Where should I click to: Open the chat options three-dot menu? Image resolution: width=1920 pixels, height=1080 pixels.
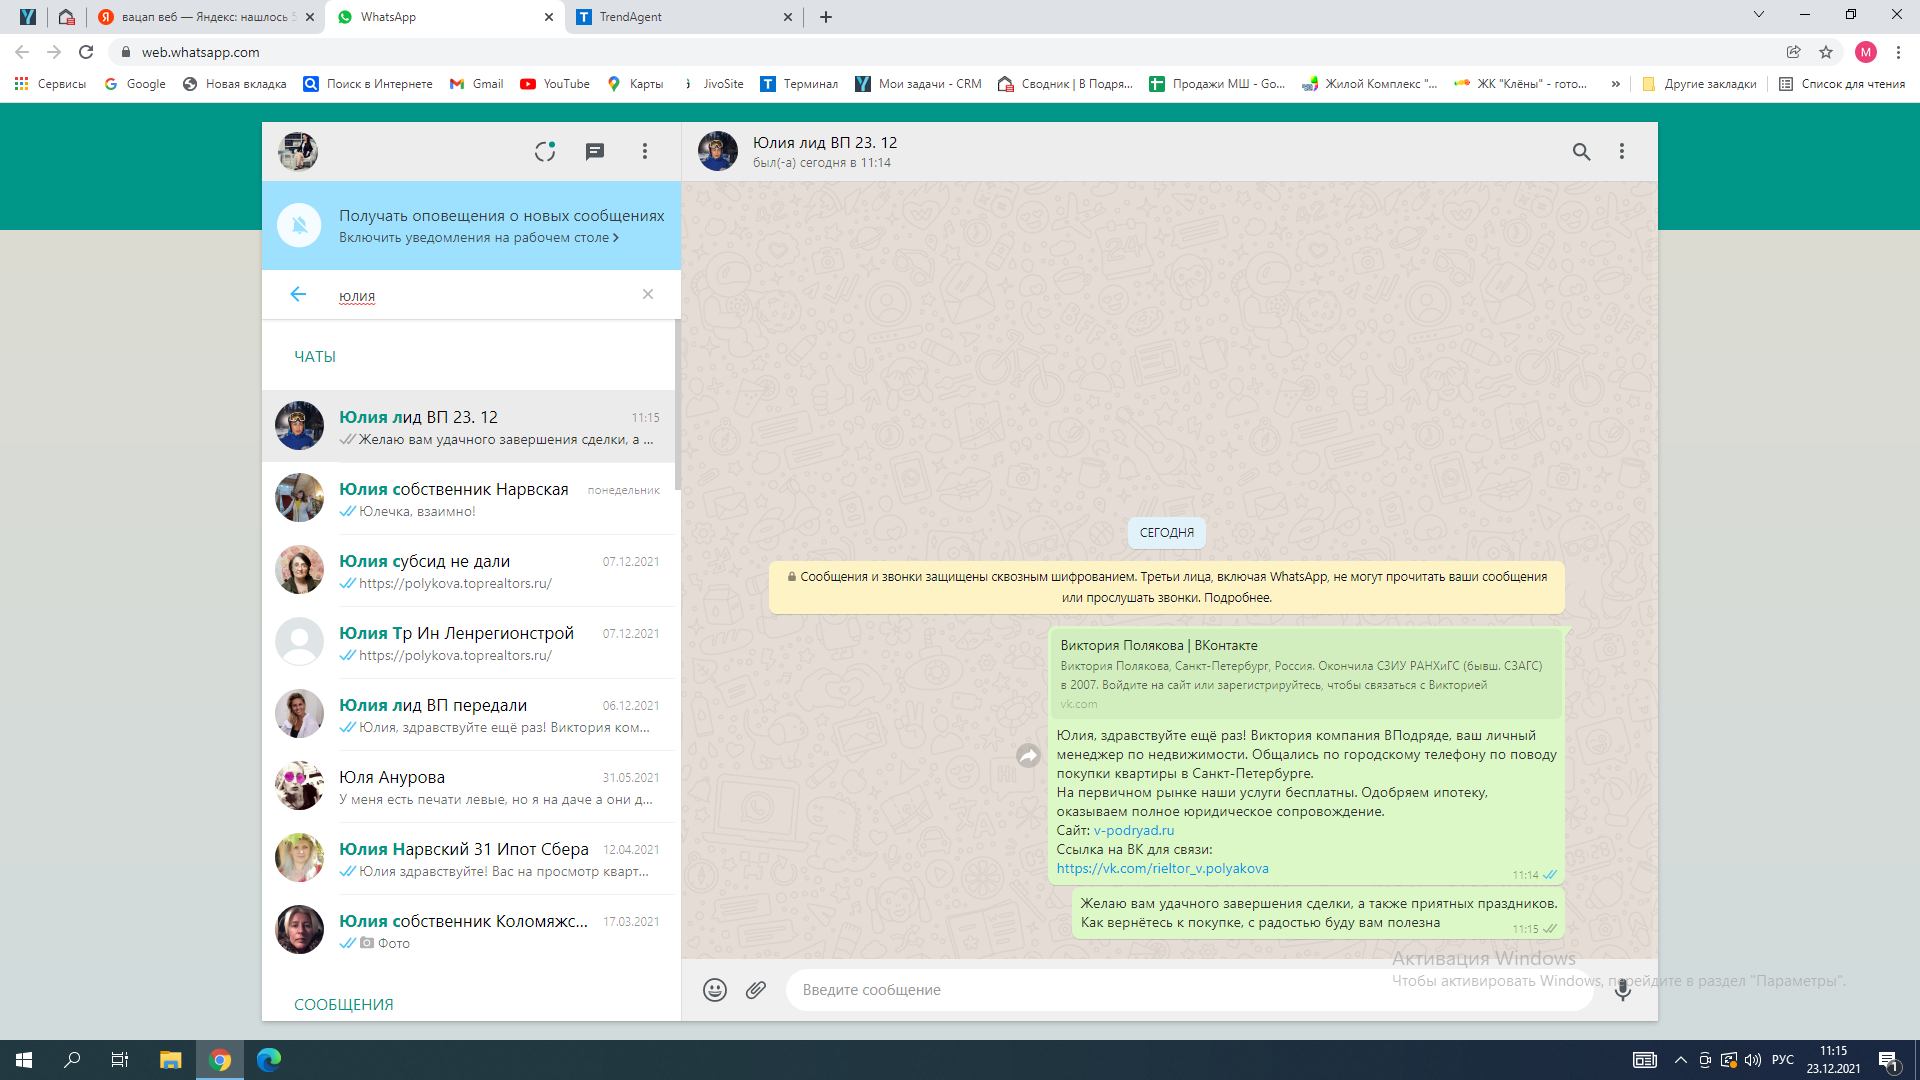pyautogui.click(x=1622, y=151)
